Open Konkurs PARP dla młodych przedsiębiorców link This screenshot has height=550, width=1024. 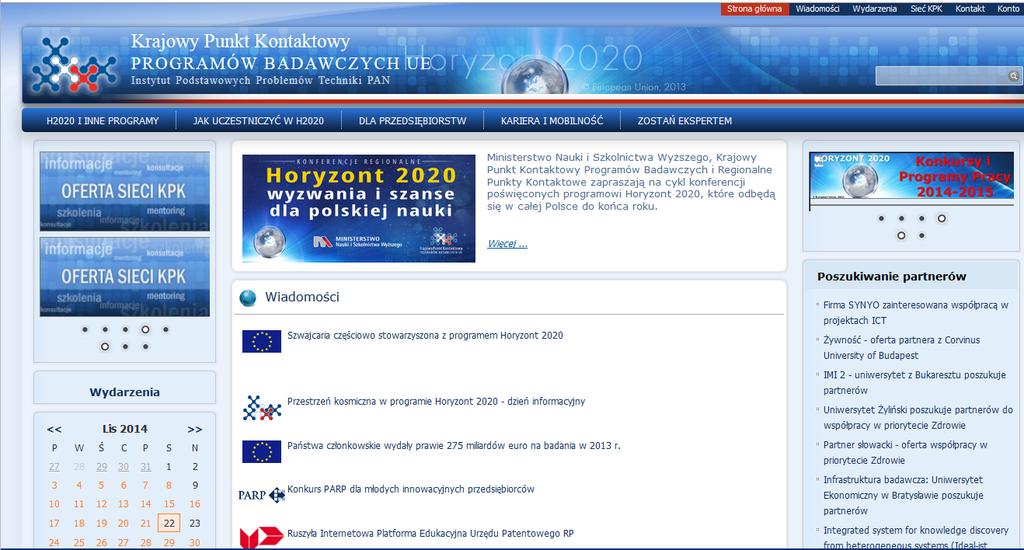pyautogui.click(x=411, y=489)
